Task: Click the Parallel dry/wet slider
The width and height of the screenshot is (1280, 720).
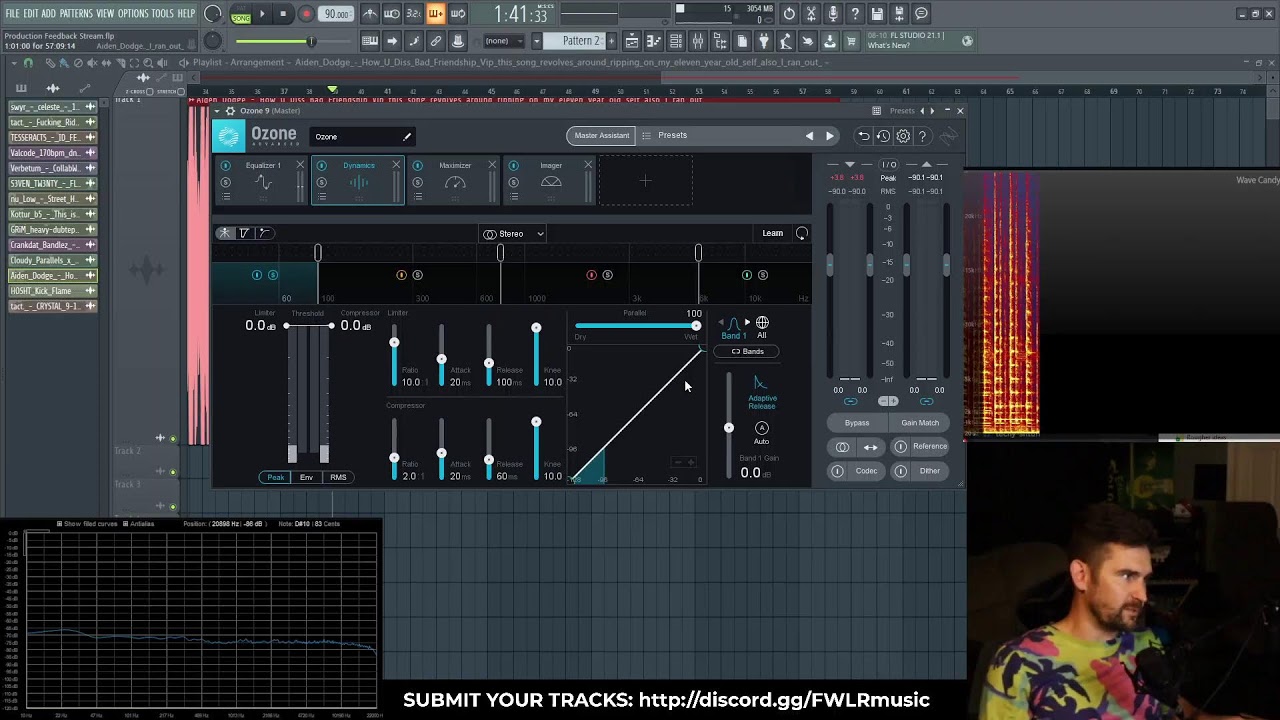Action: pos(637,325)
